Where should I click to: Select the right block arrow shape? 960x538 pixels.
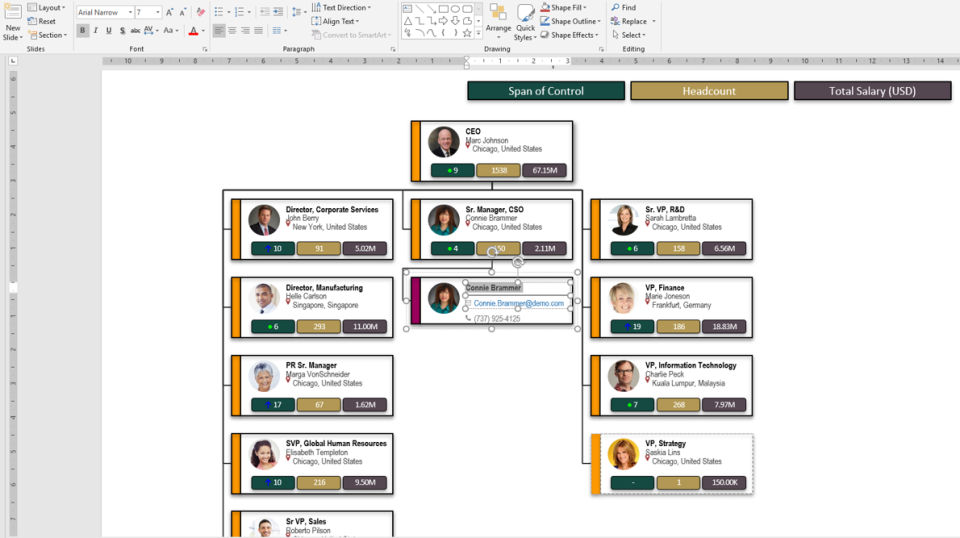(x=443, y=21)
